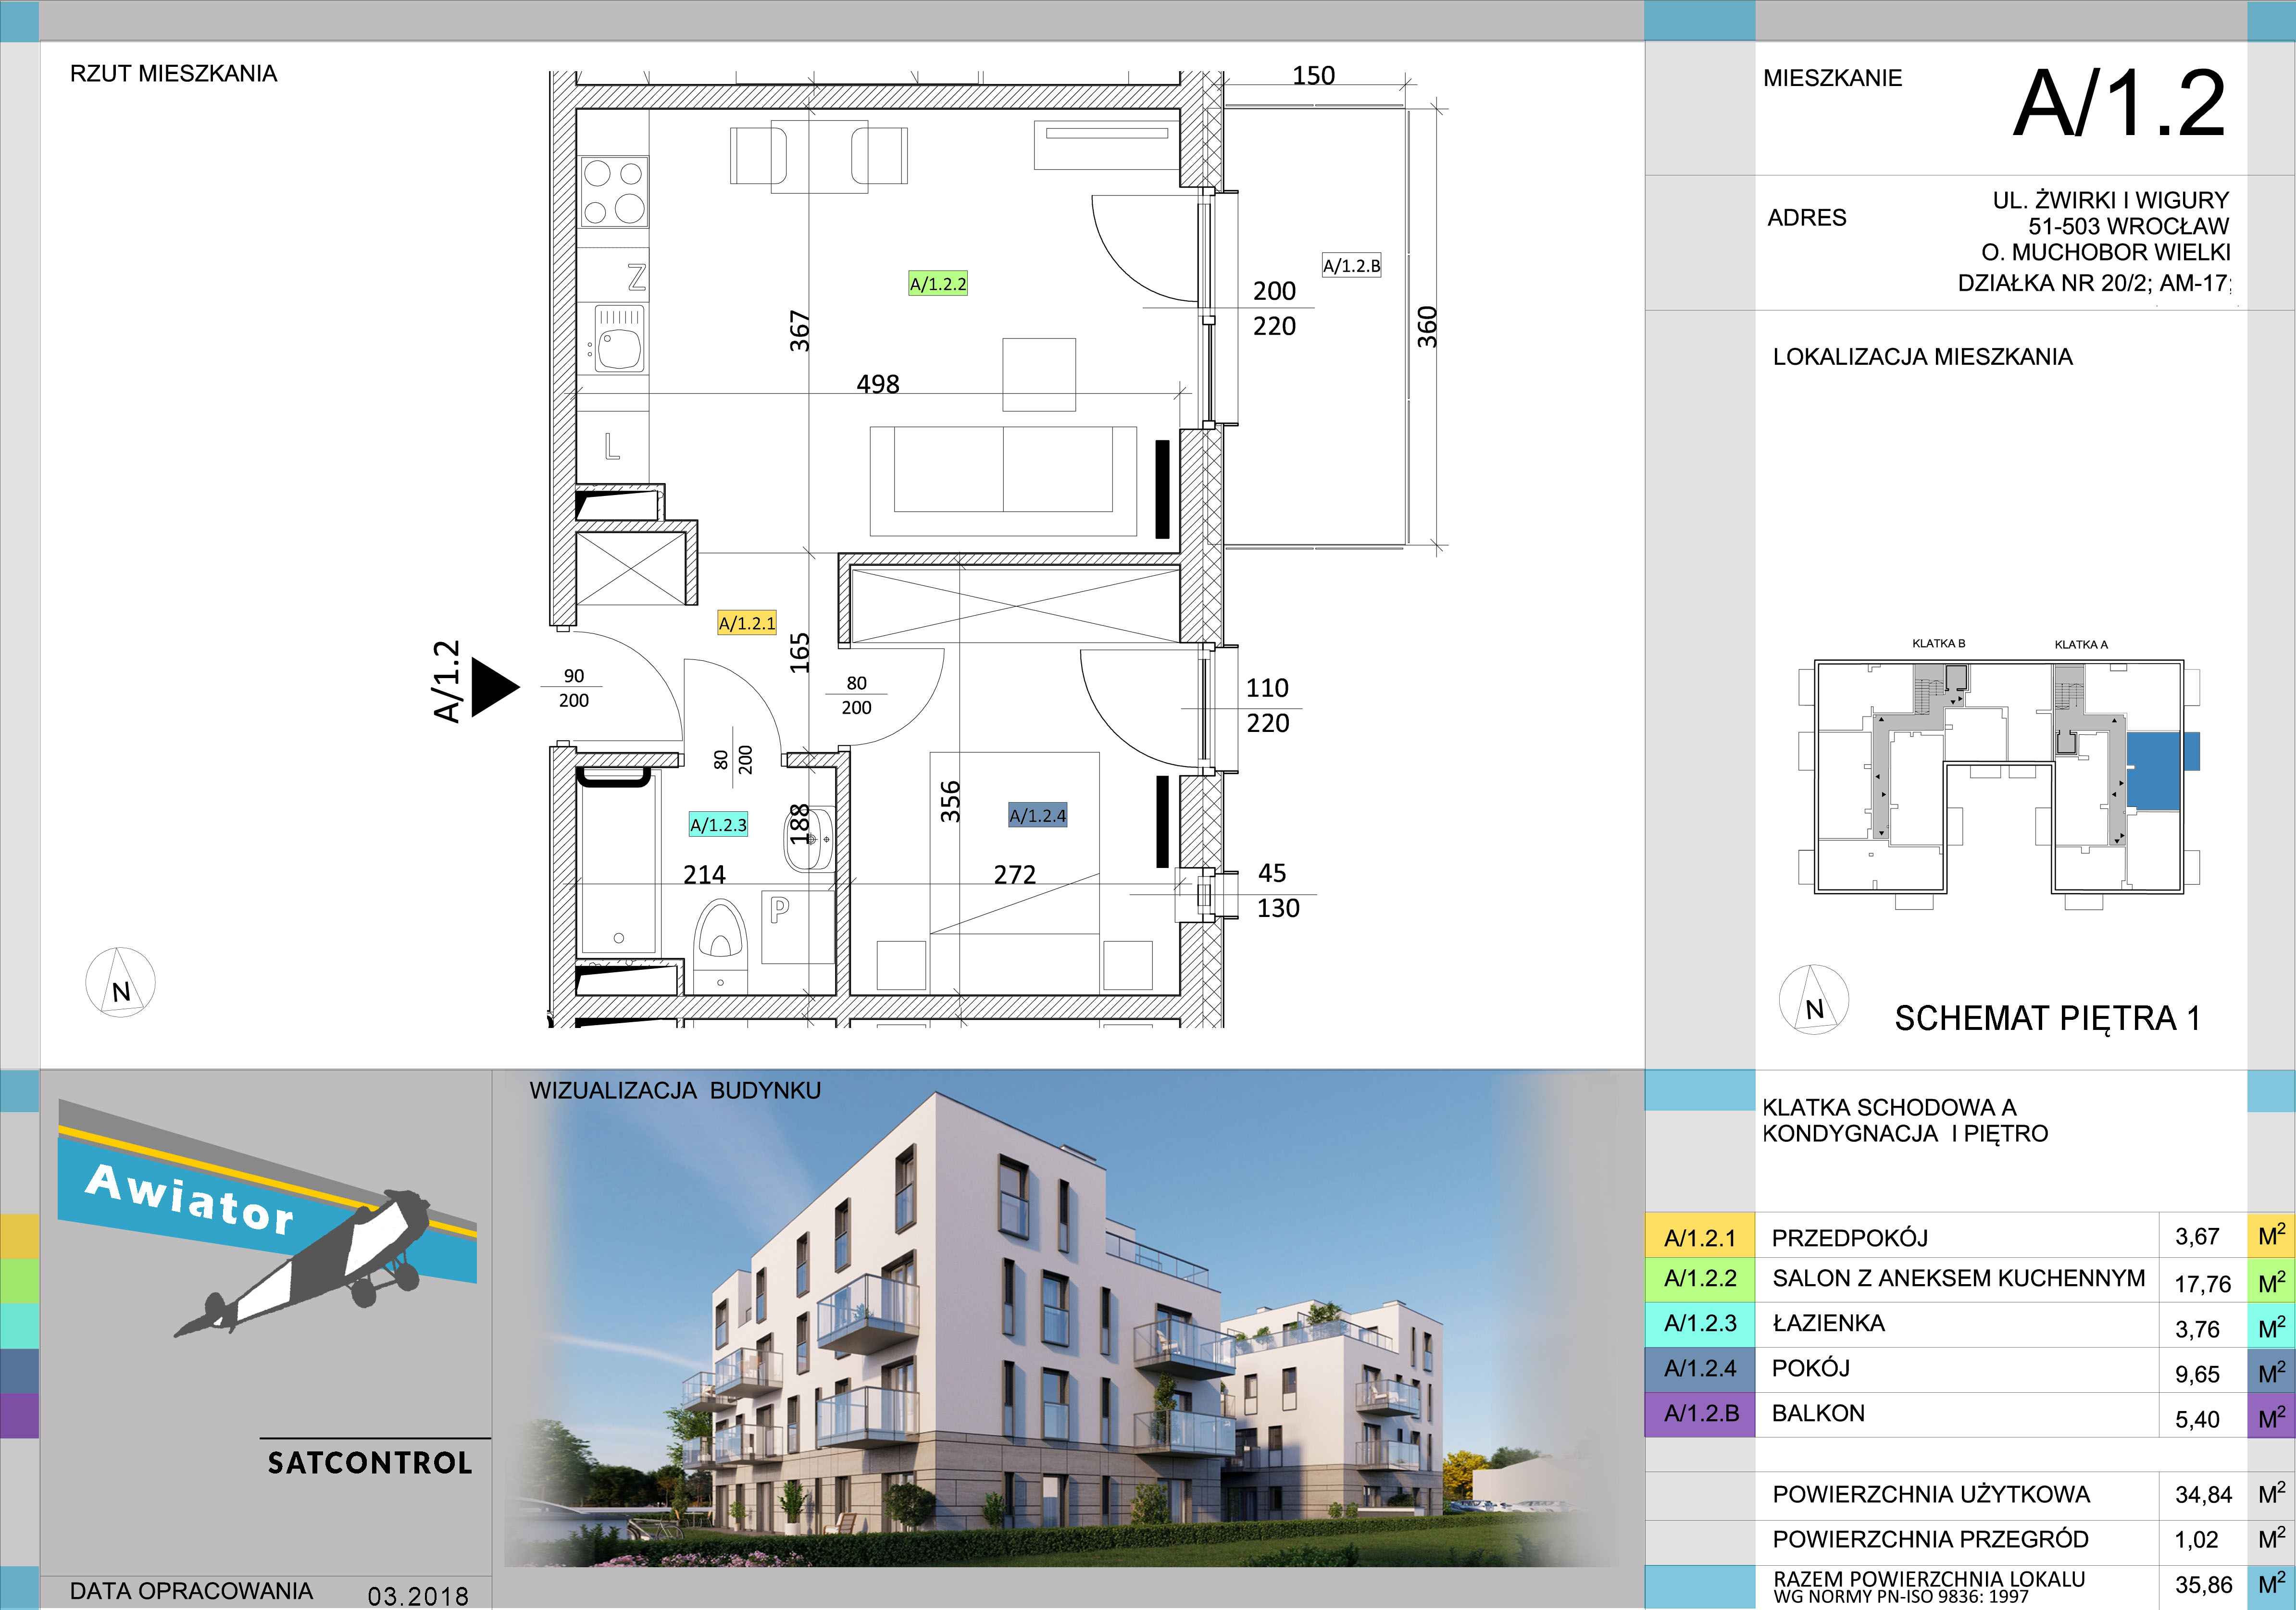This screenshot has height=1610, width=2296.
Task: Select the SALON Z ANEKSEM KUCHENNYM label
Action: (x=1959, y=1278)
